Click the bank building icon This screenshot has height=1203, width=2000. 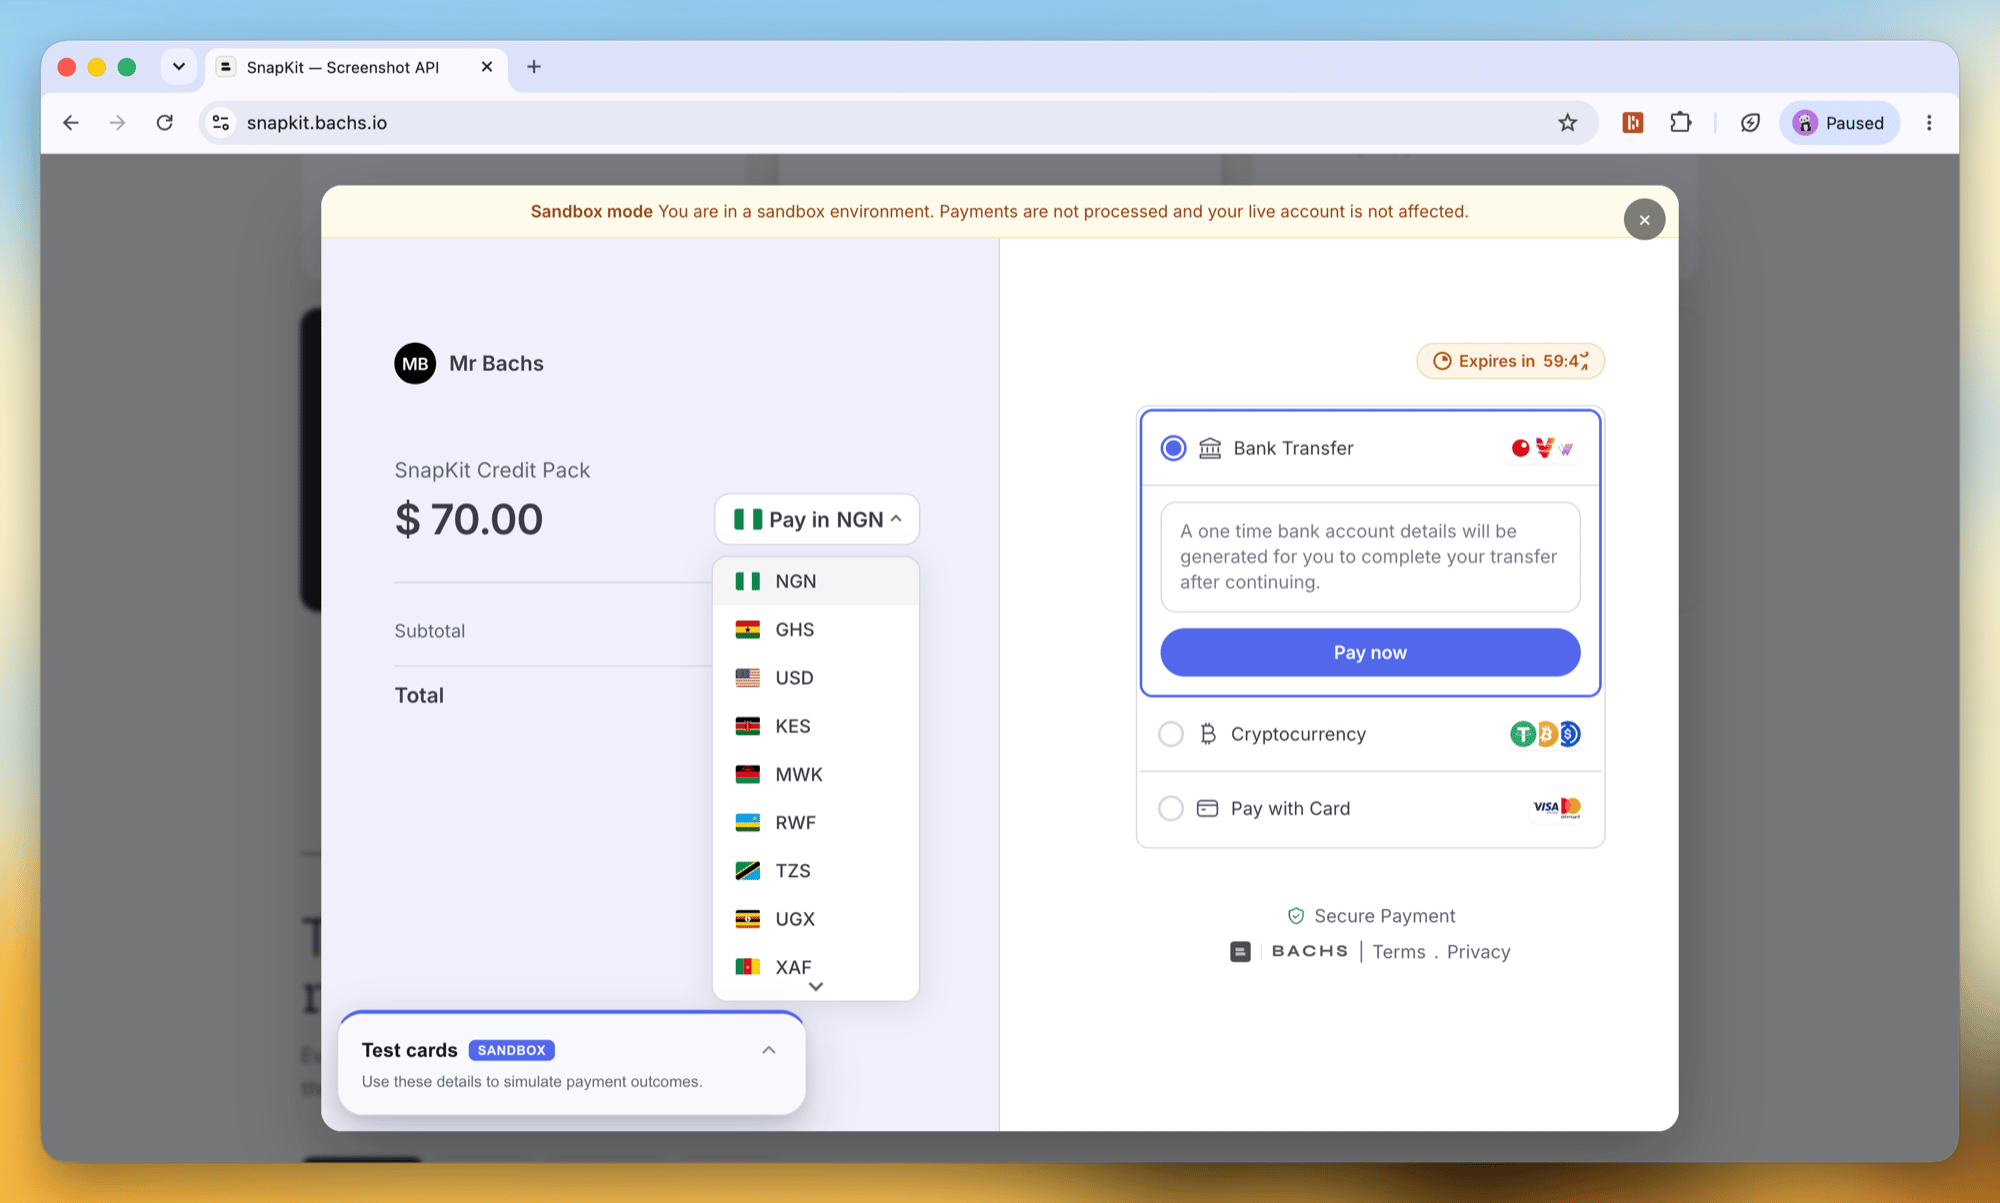[x=1210, y=448]
